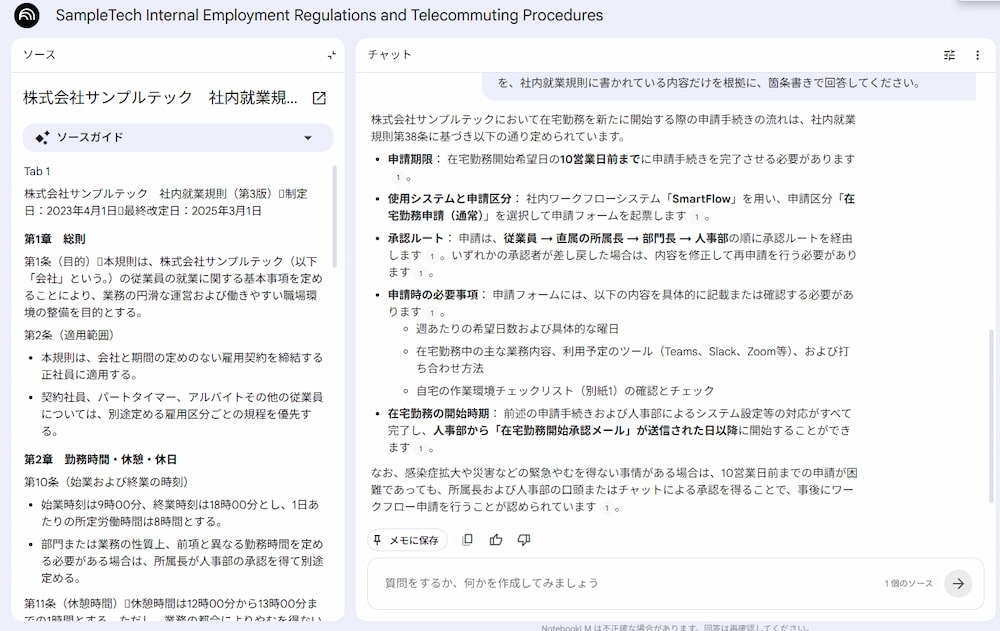
Task: Click the bullet 始業時刻は9時00分 in source
Action: [180, 513]
